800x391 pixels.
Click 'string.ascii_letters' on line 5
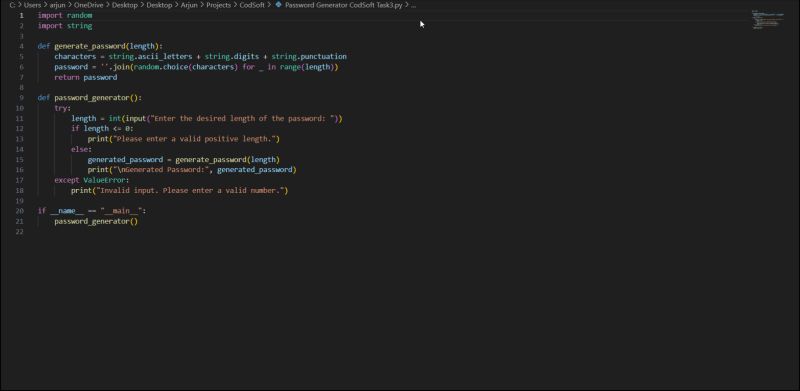point(150,56)
